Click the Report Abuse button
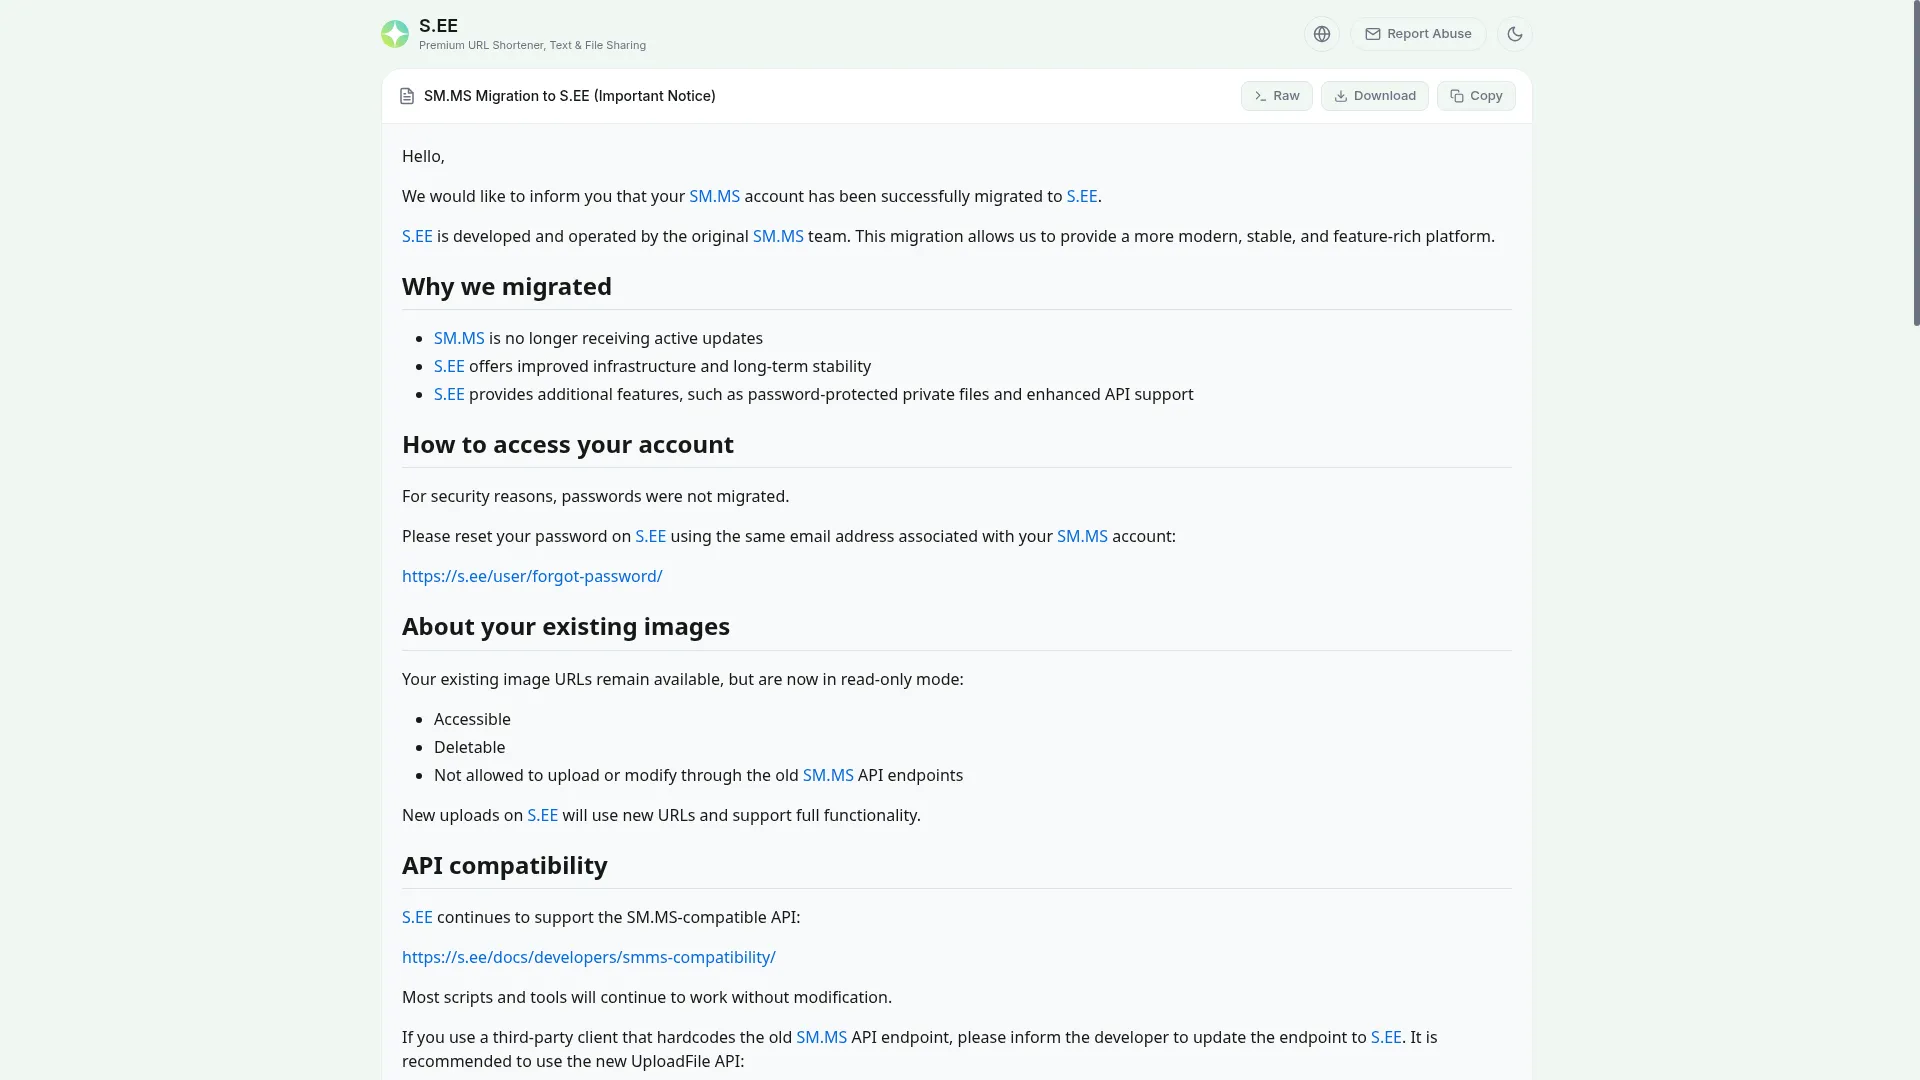Image resolution: width=1920 pixels, height=1080 pixels. click(x=1418, y=34)
